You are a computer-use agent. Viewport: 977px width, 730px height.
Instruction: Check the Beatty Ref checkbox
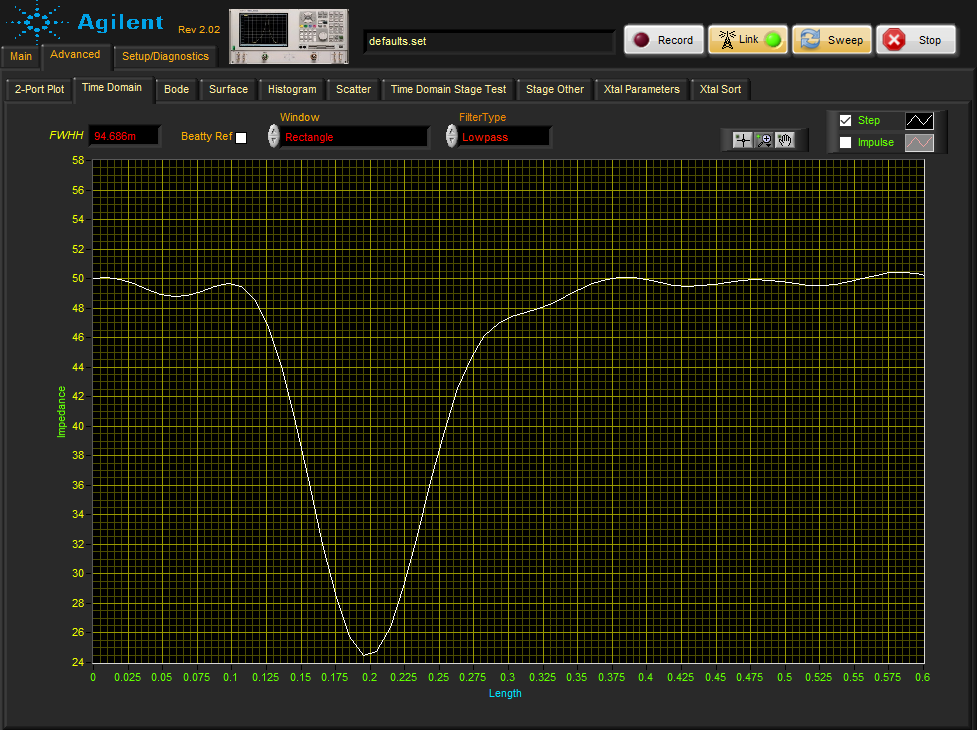coord(241,138)
